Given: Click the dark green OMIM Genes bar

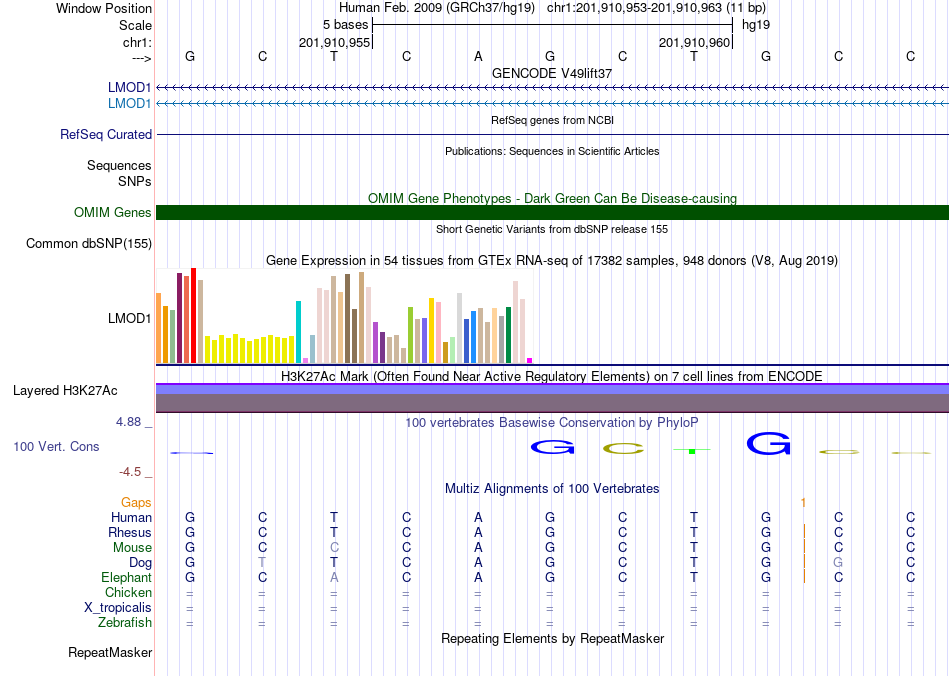Looking at the screenshot, I should (x=552, y=212).
